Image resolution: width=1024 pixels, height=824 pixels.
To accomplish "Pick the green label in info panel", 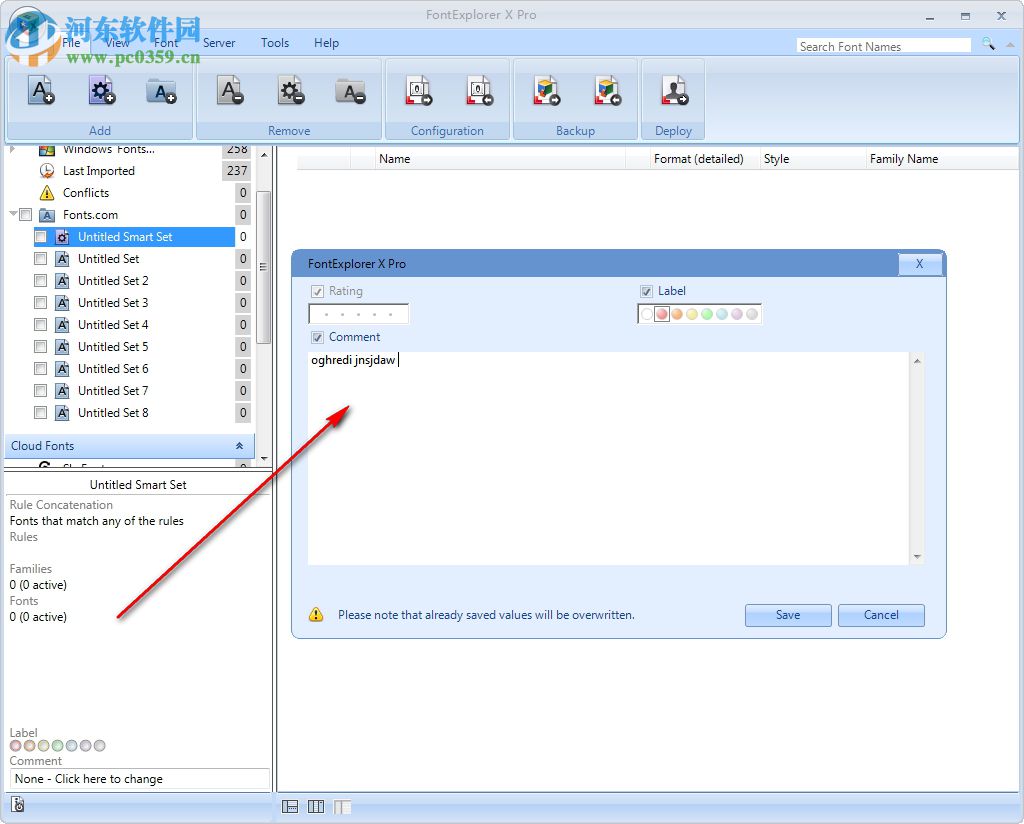I will click(x=57, y=746).
